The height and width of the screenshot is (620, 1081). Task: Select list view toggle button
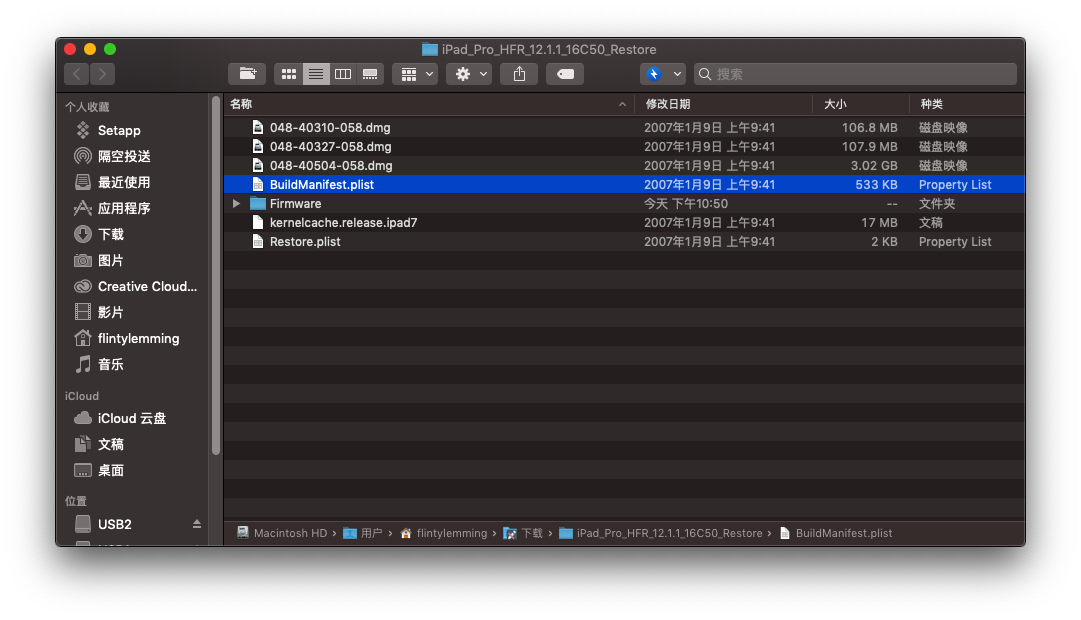(x=316, y=74)
